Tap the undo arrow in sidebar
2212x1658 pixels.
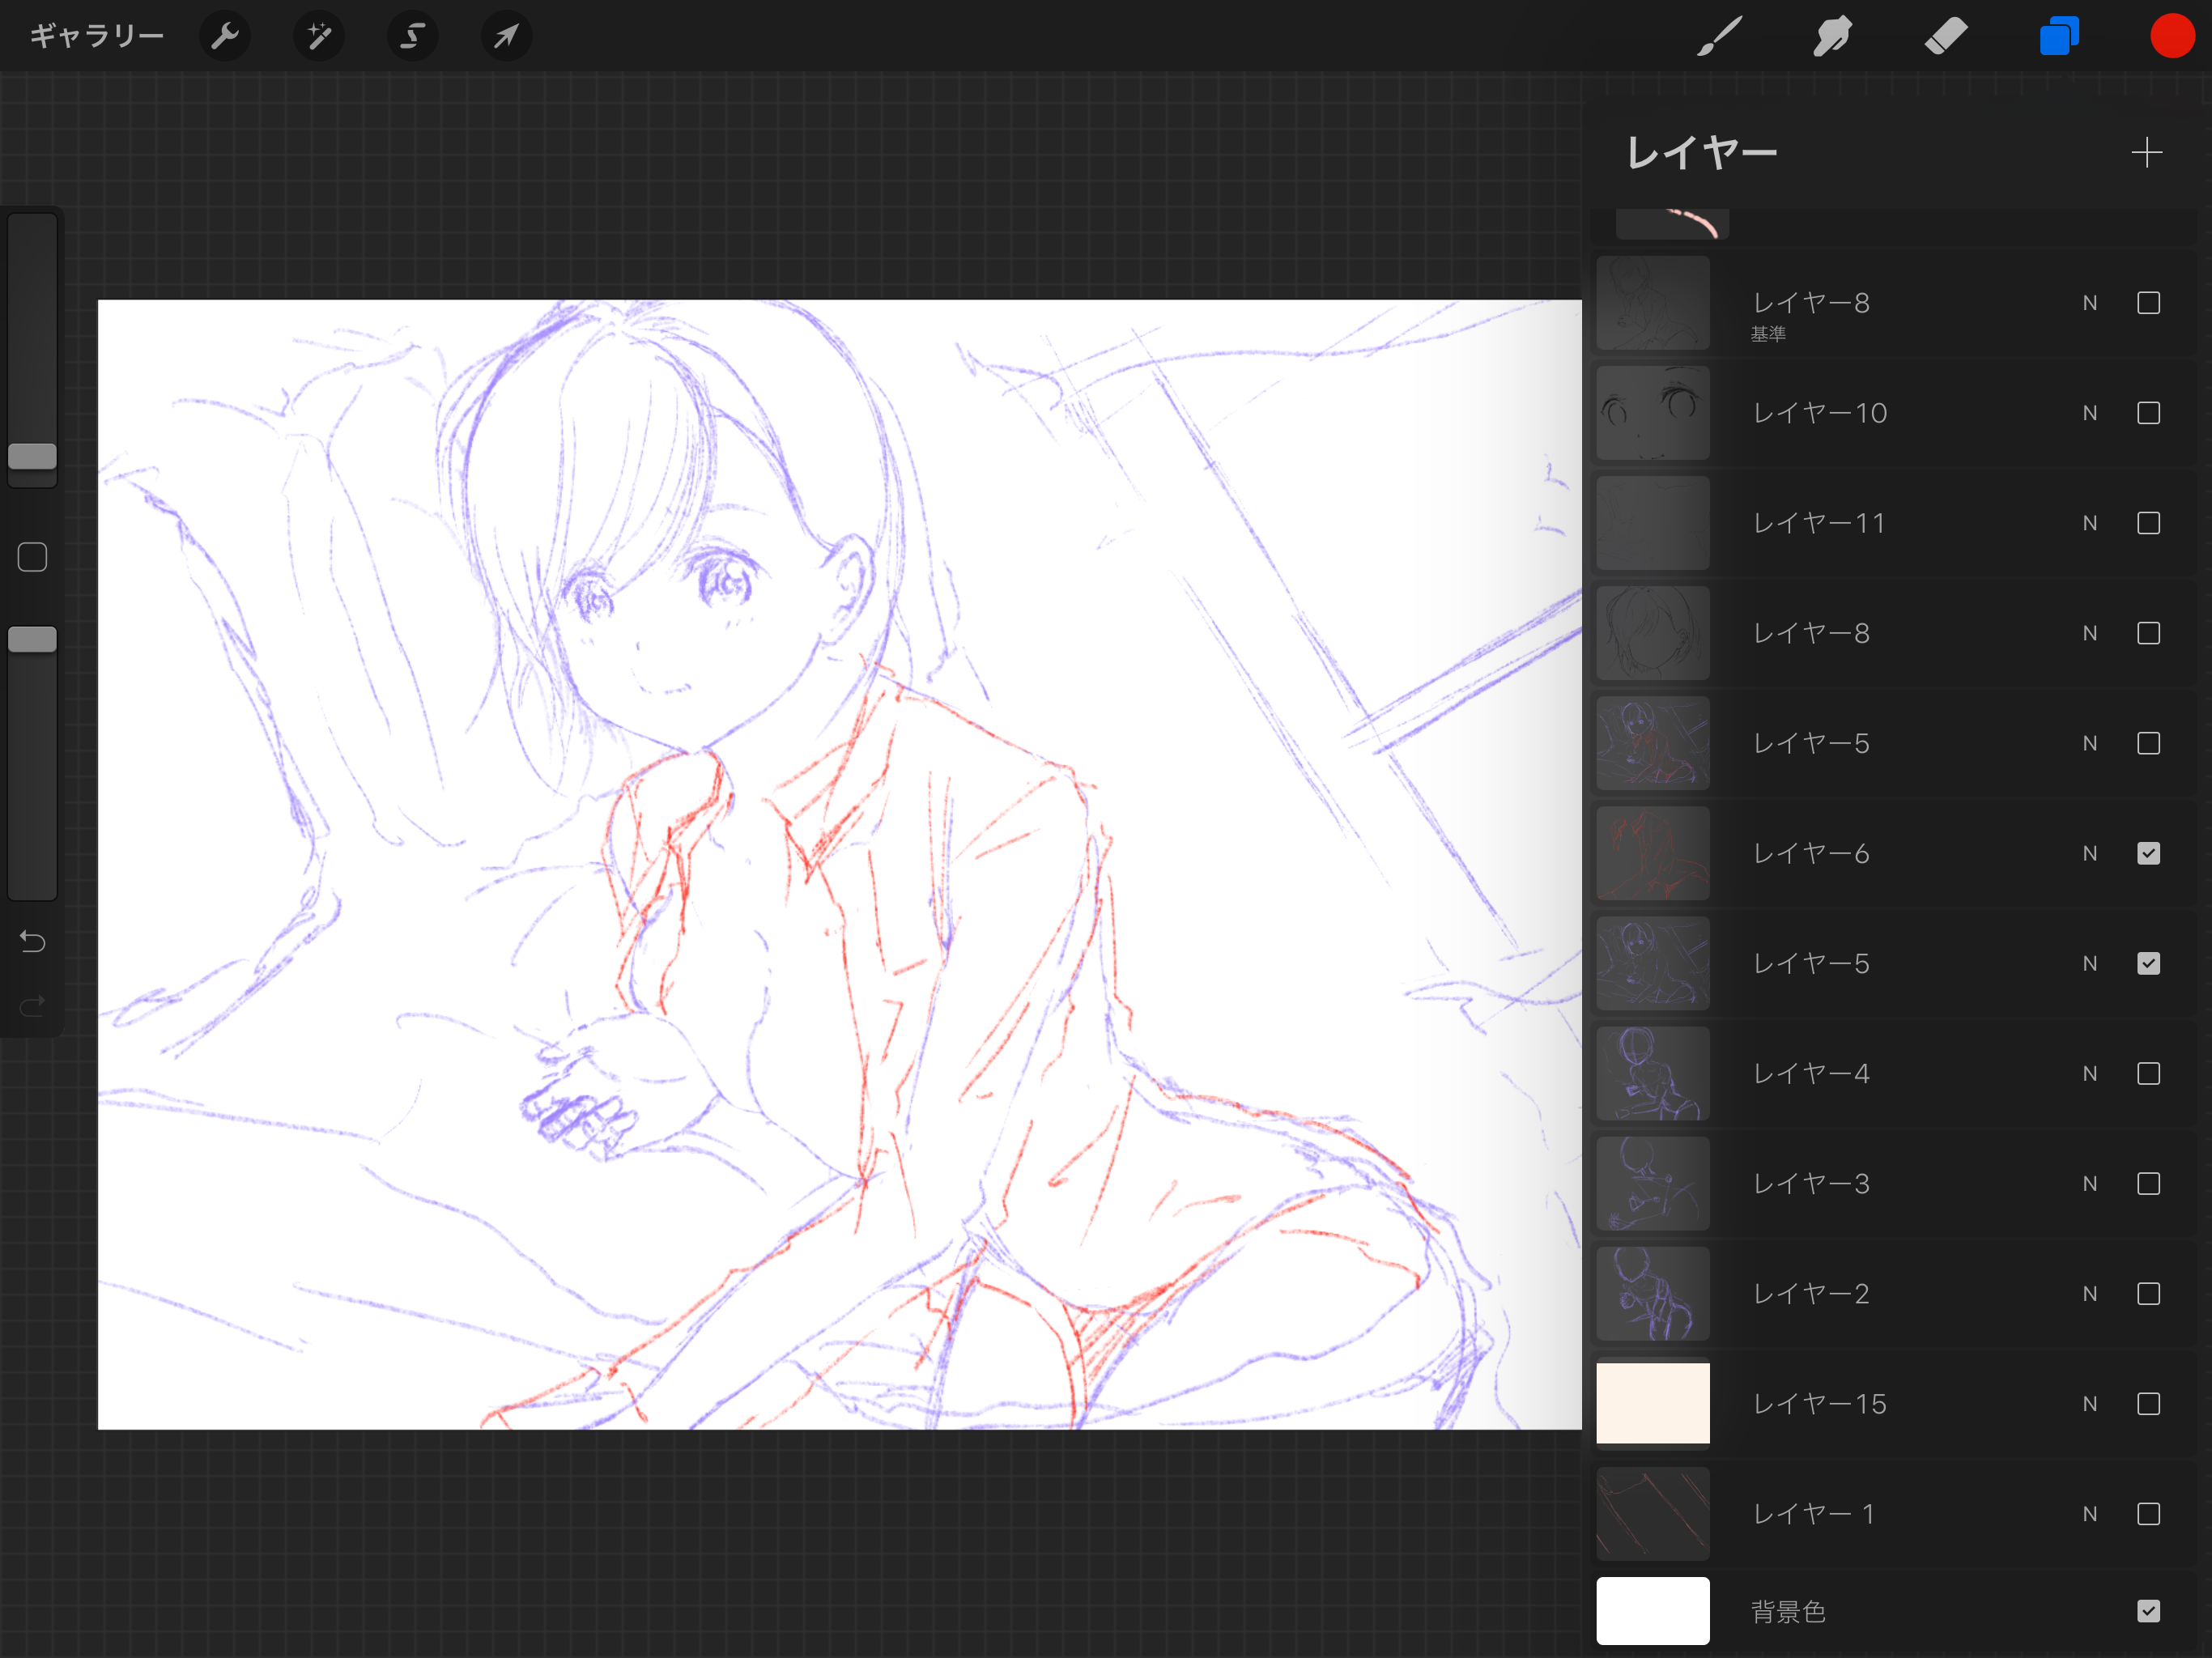[x=32, y=941]
